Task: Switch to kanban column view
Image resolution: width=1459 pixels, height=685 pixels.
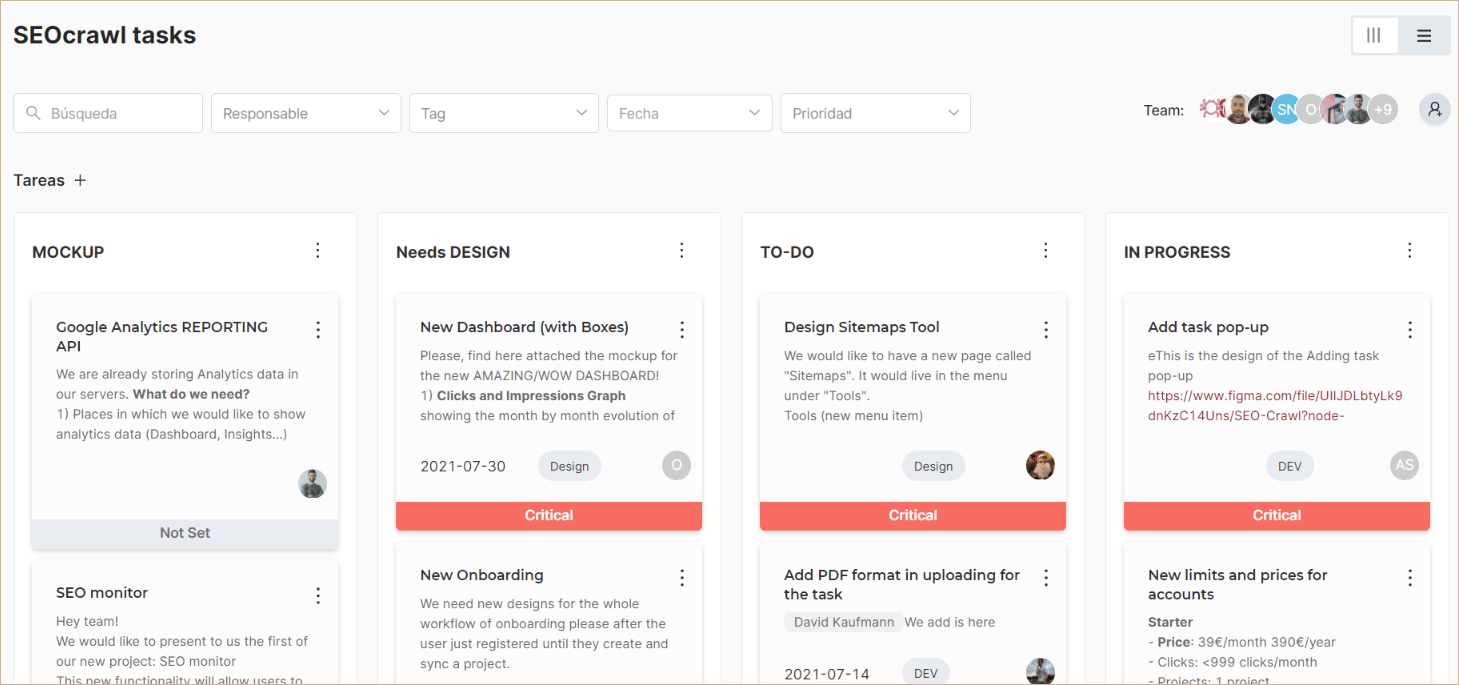Action: [1374, 36]
